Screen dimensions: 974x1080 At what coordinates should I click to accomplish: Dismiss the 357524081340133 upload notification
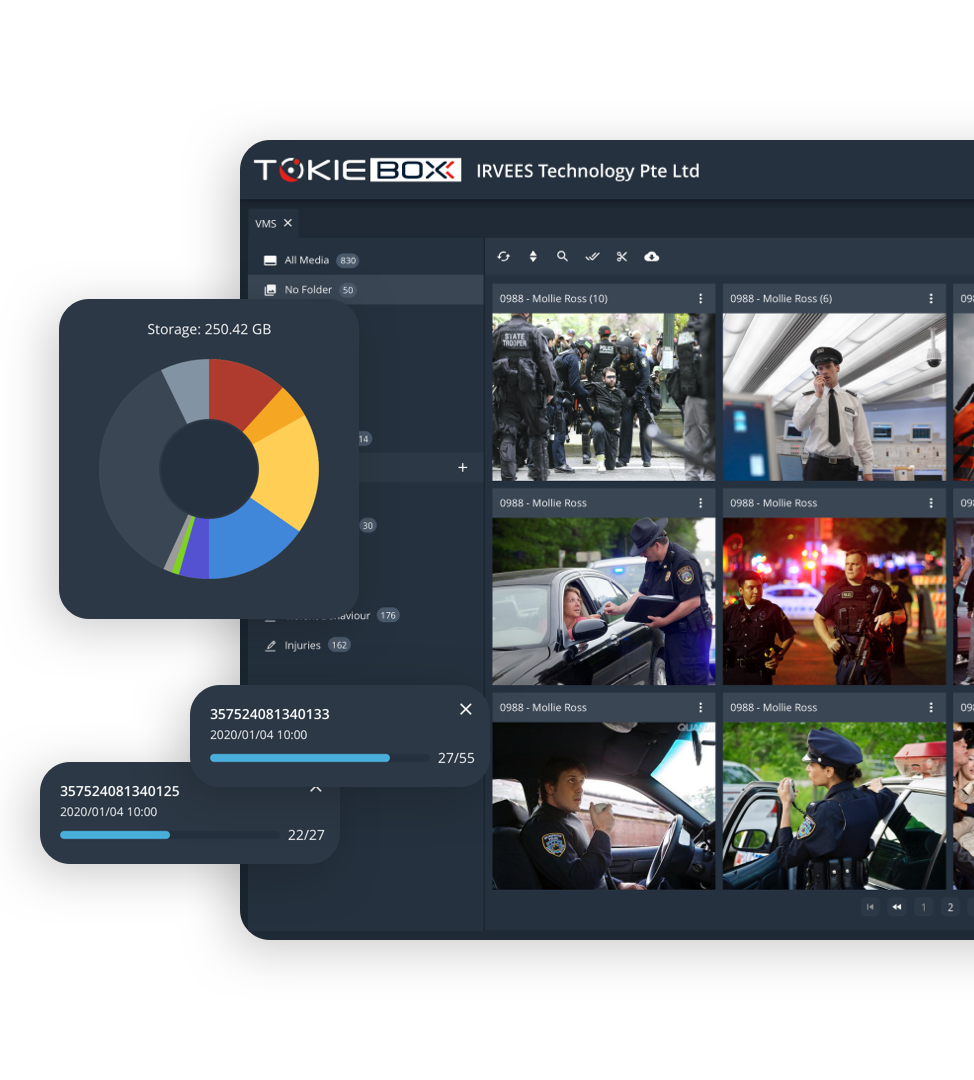tap(466, 709)
